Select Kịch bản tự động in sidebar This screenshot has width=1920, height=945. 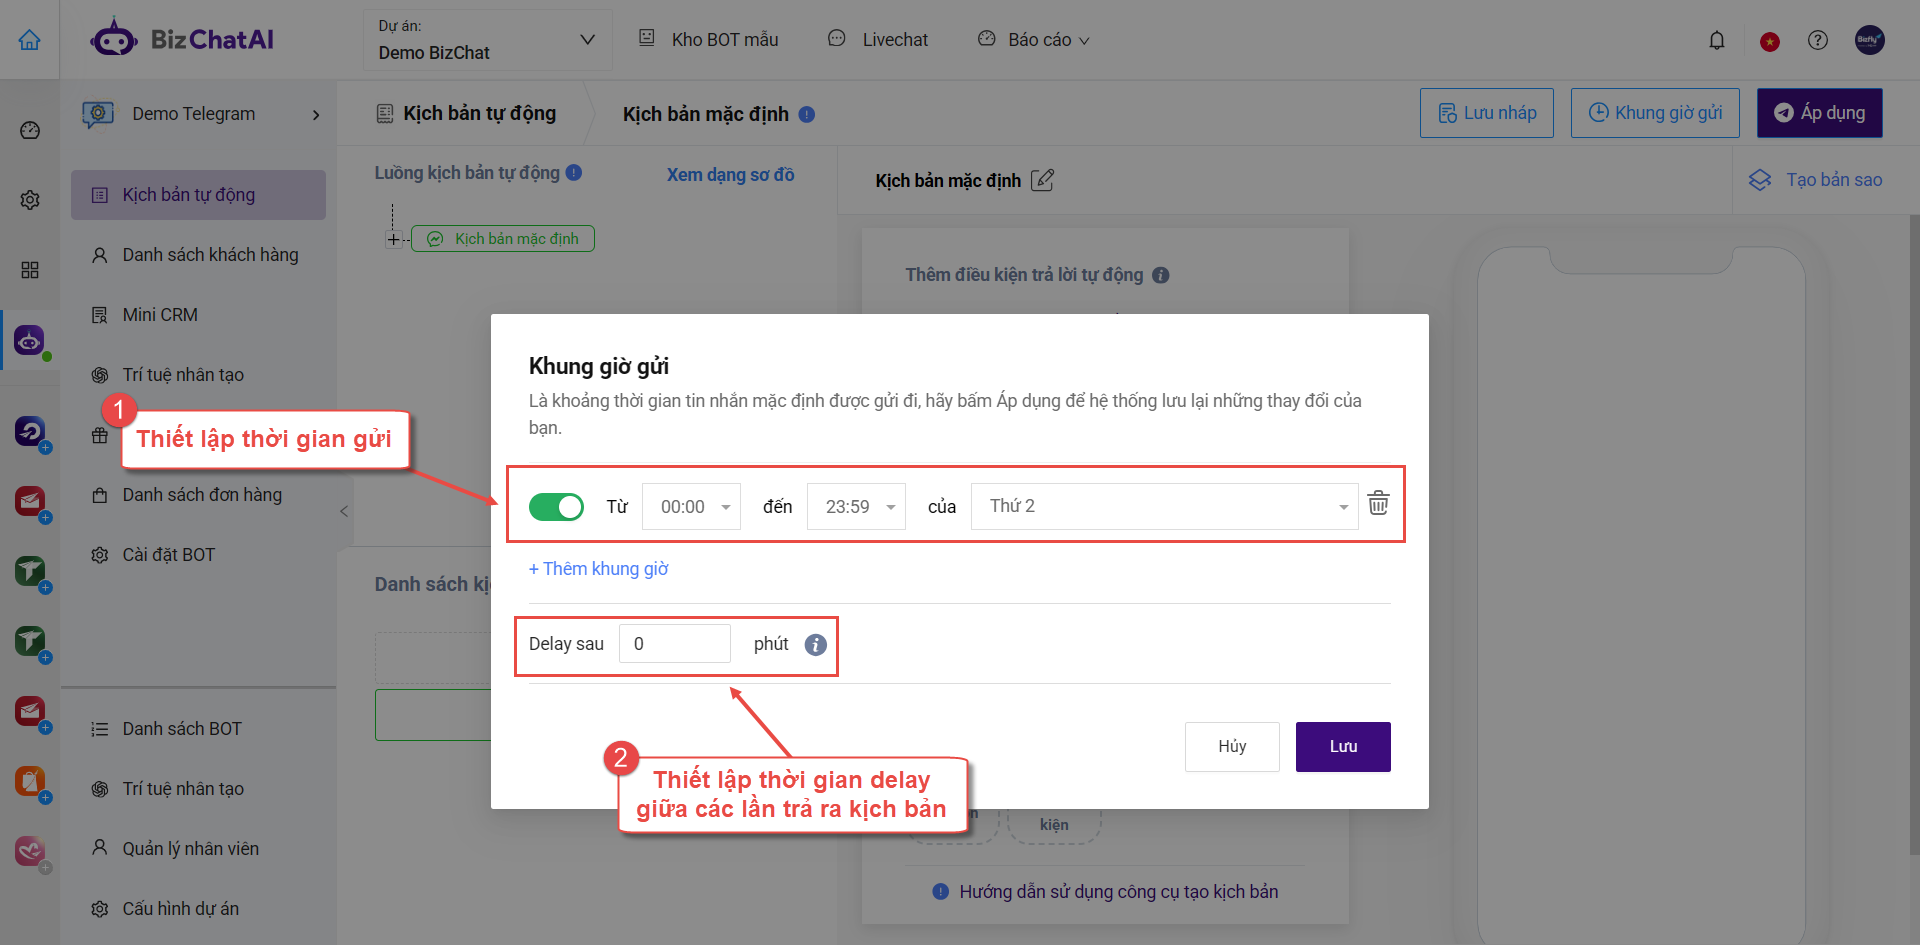click(198, 195)
